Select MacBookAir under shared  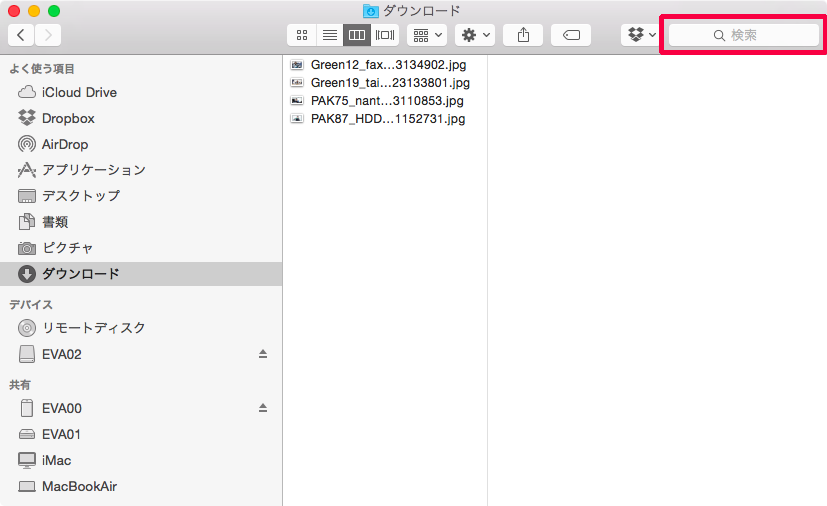click(x=141, y=486)
